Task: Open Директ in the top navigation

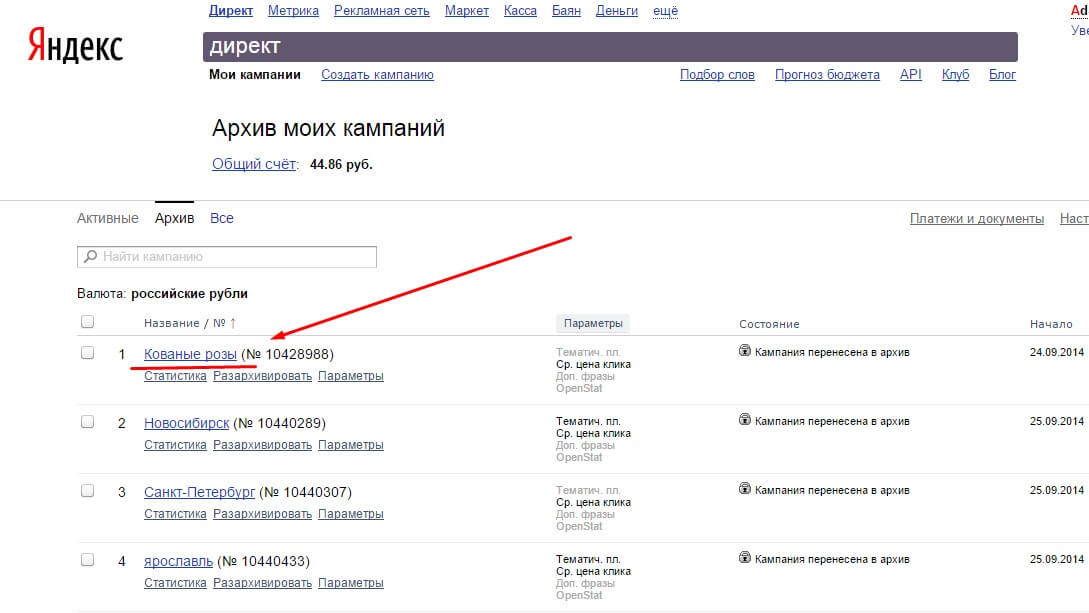Action: (231, 11)
